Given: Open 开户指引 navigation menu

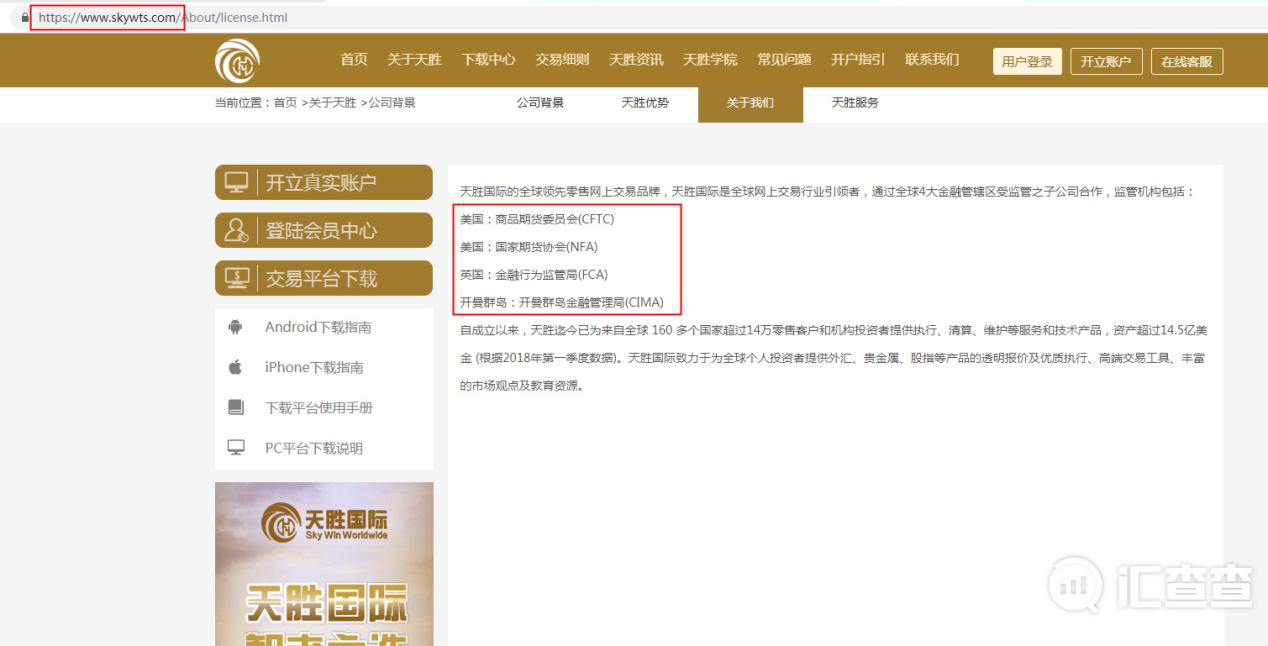Looking at the screenshot, I should (858, 60).
